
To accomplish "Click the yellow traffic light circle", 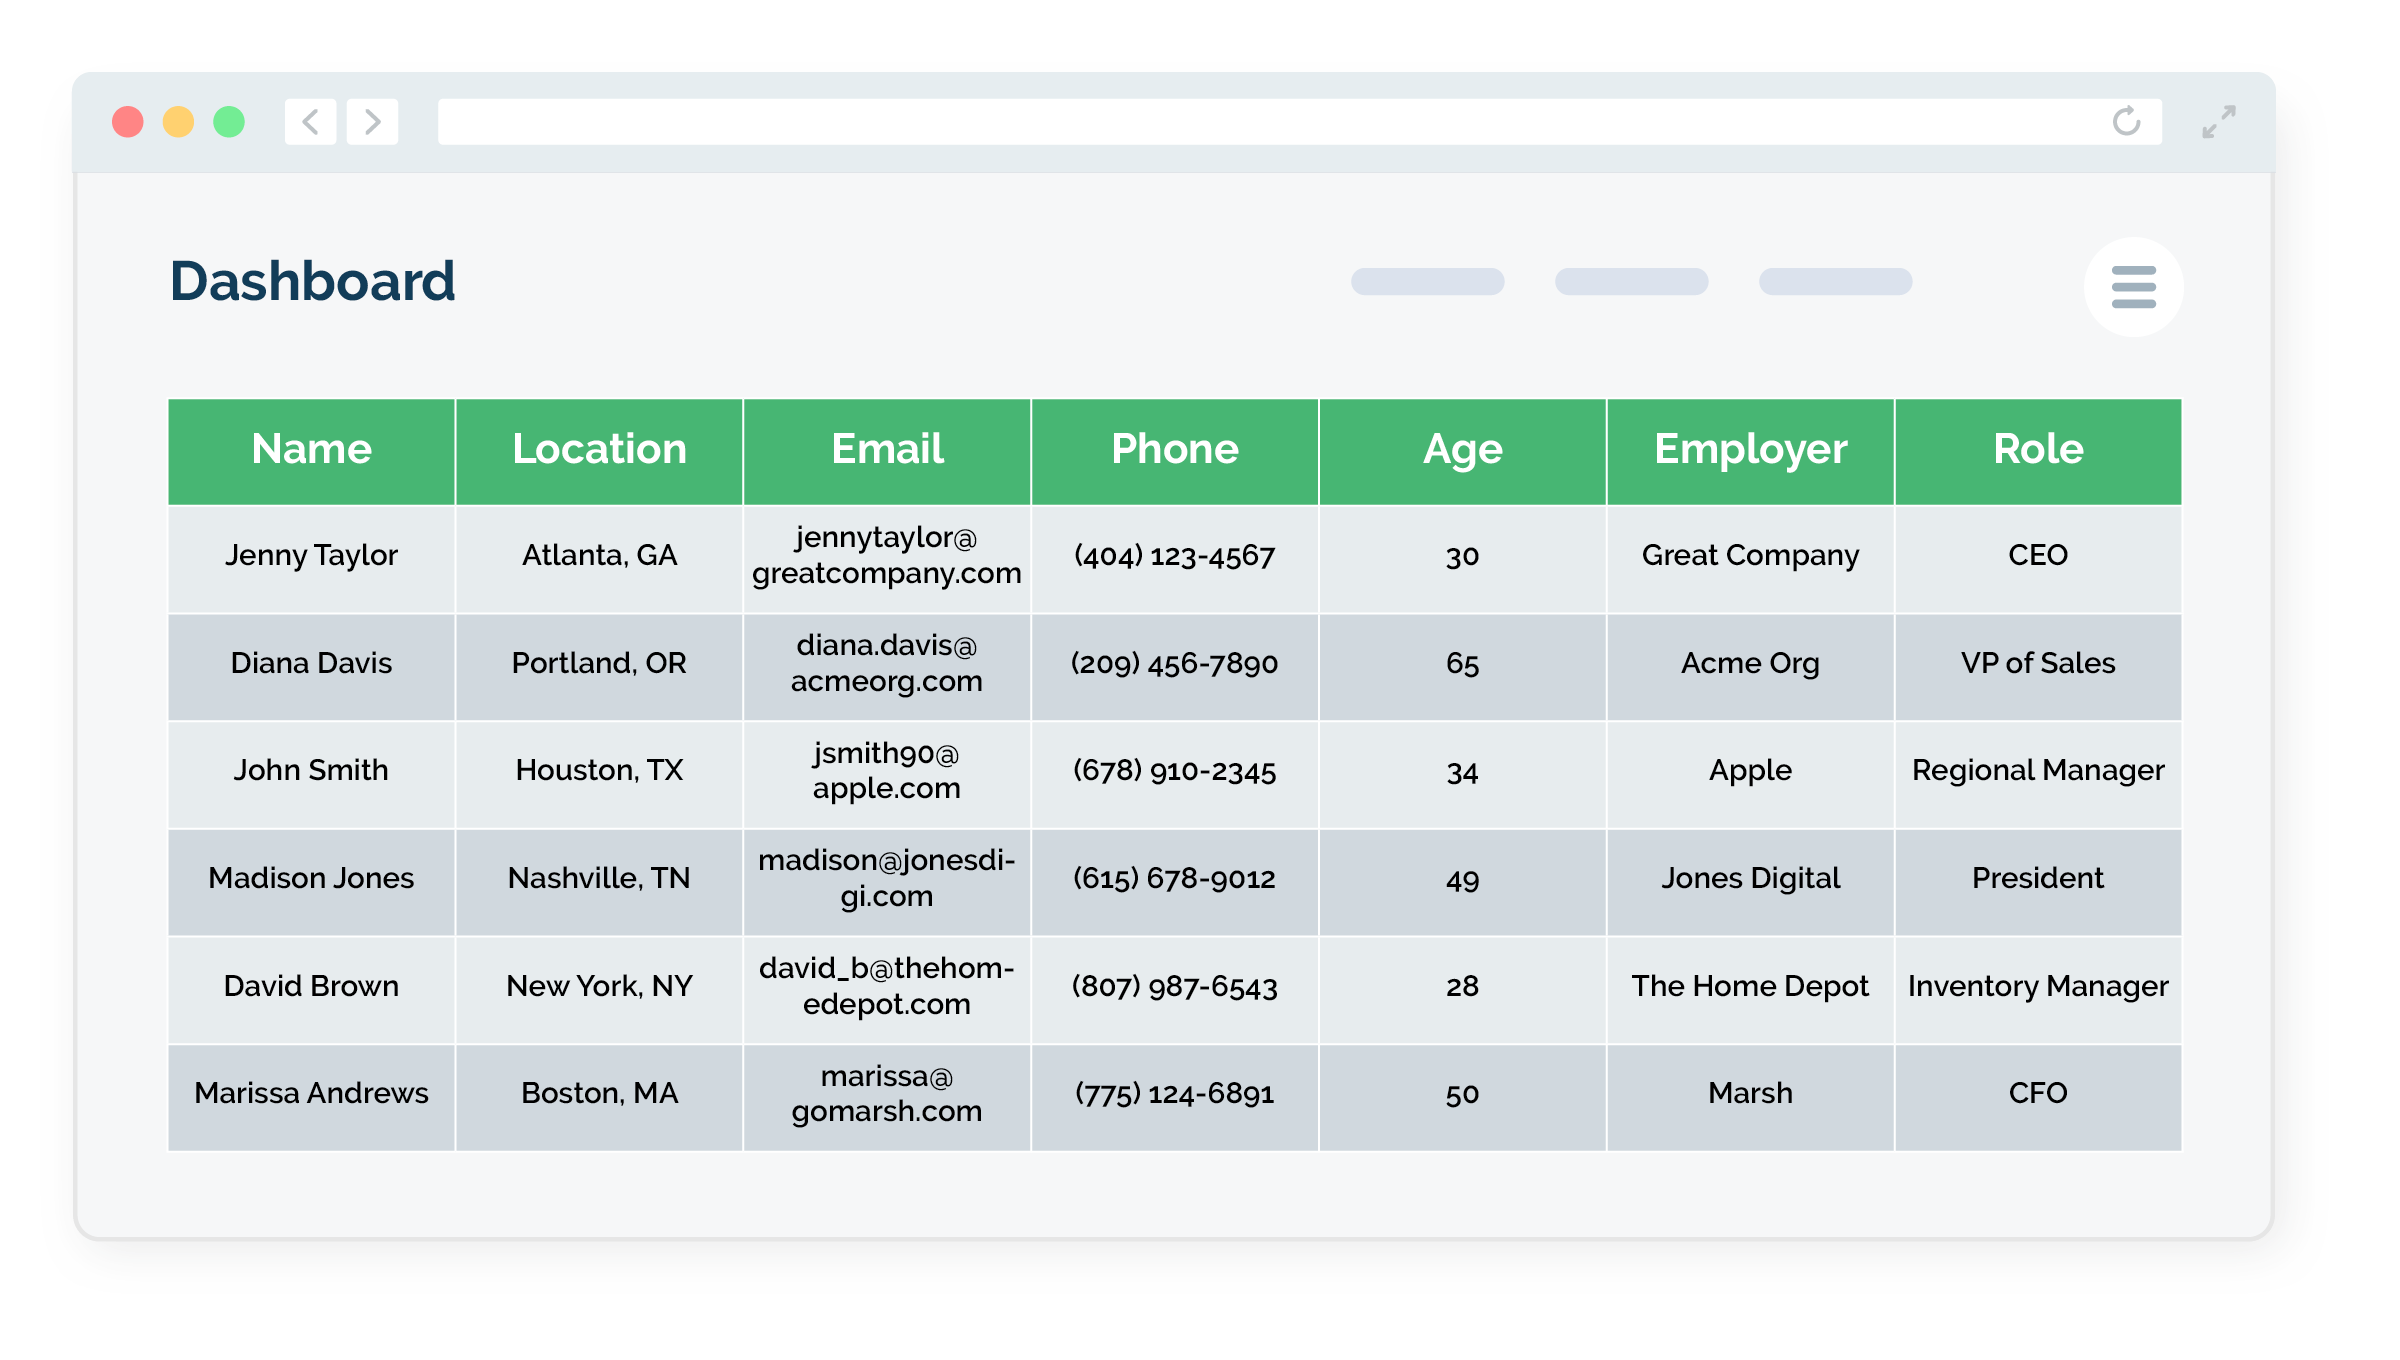I will (x=179, y=120).
